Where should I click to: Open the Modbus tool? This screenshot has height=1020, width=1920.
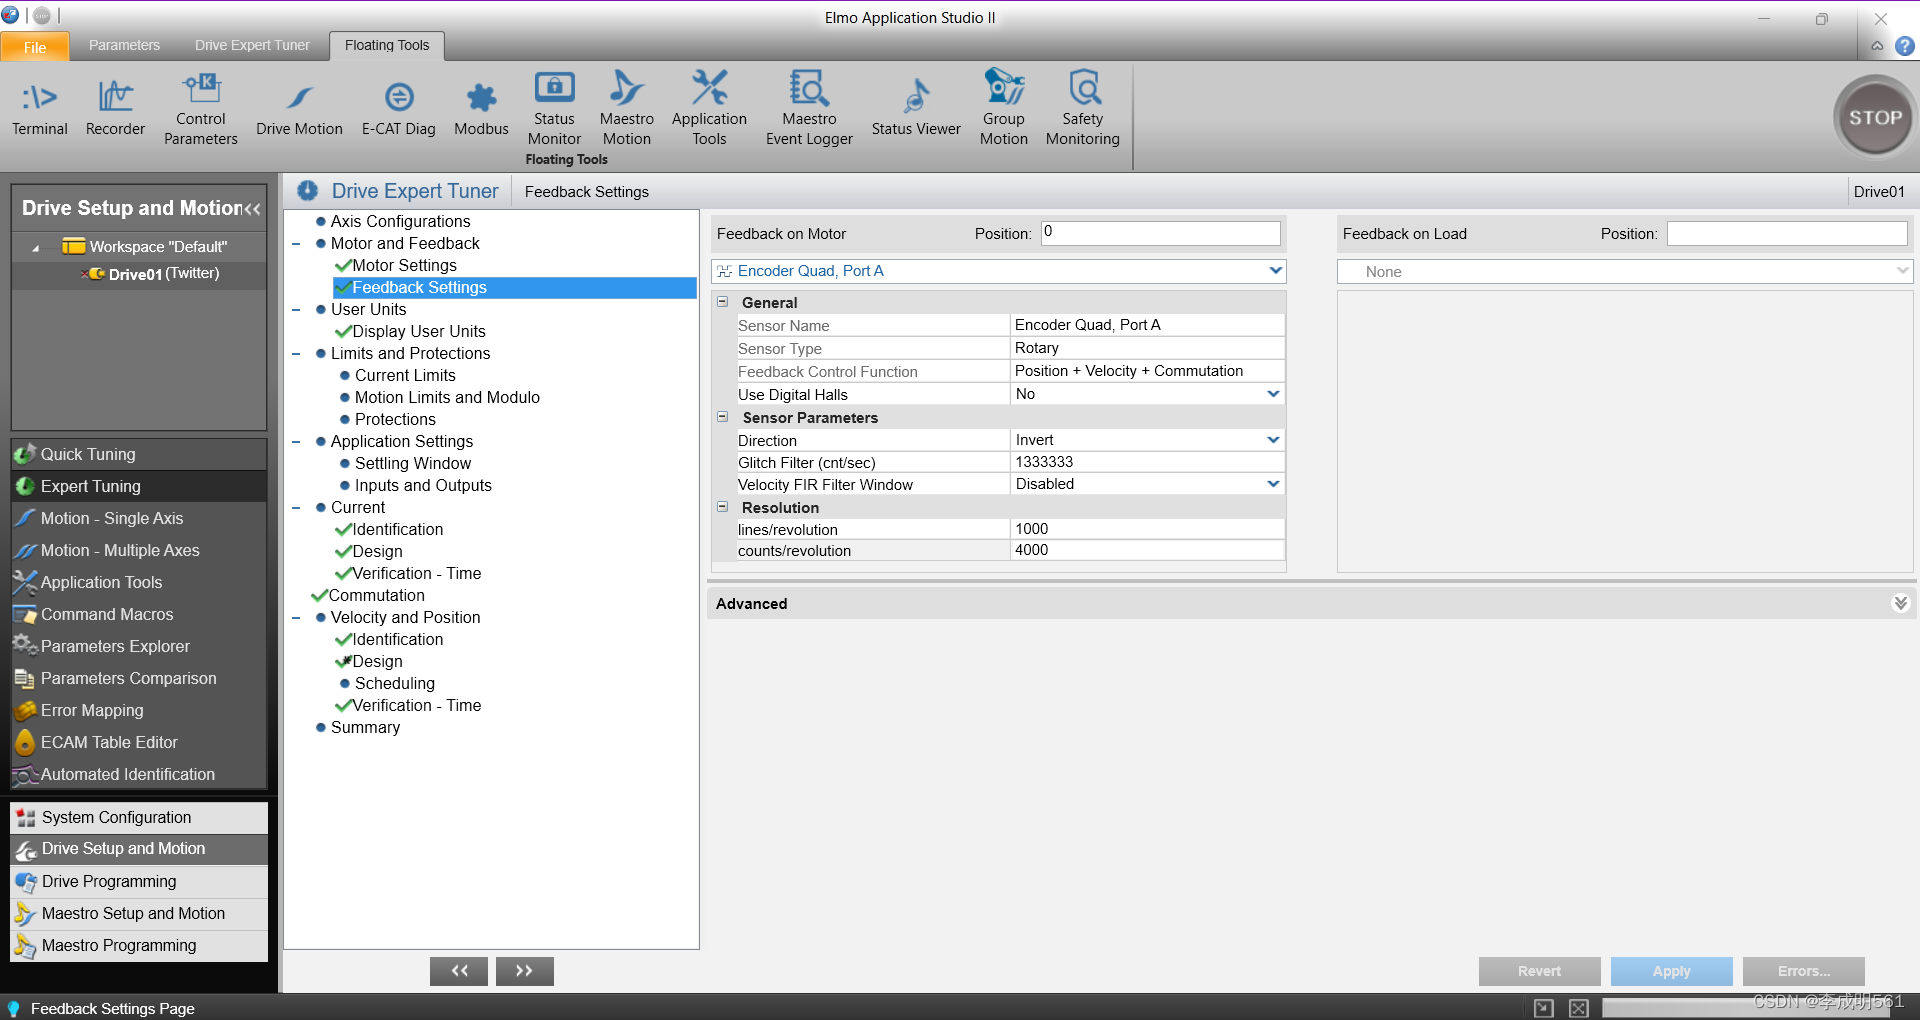481,108
